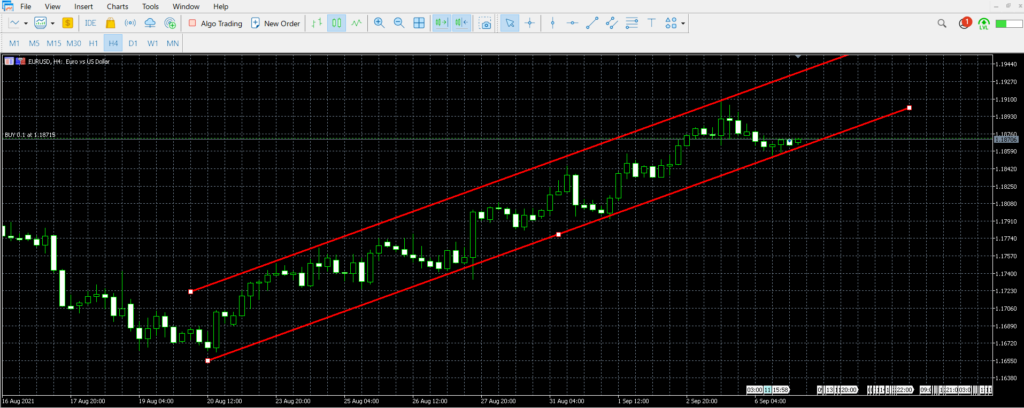Switch to the D1 timeframe
The height and width of the screenshot is (408, 1024).
pyautogui.click(x=133, y=44)
